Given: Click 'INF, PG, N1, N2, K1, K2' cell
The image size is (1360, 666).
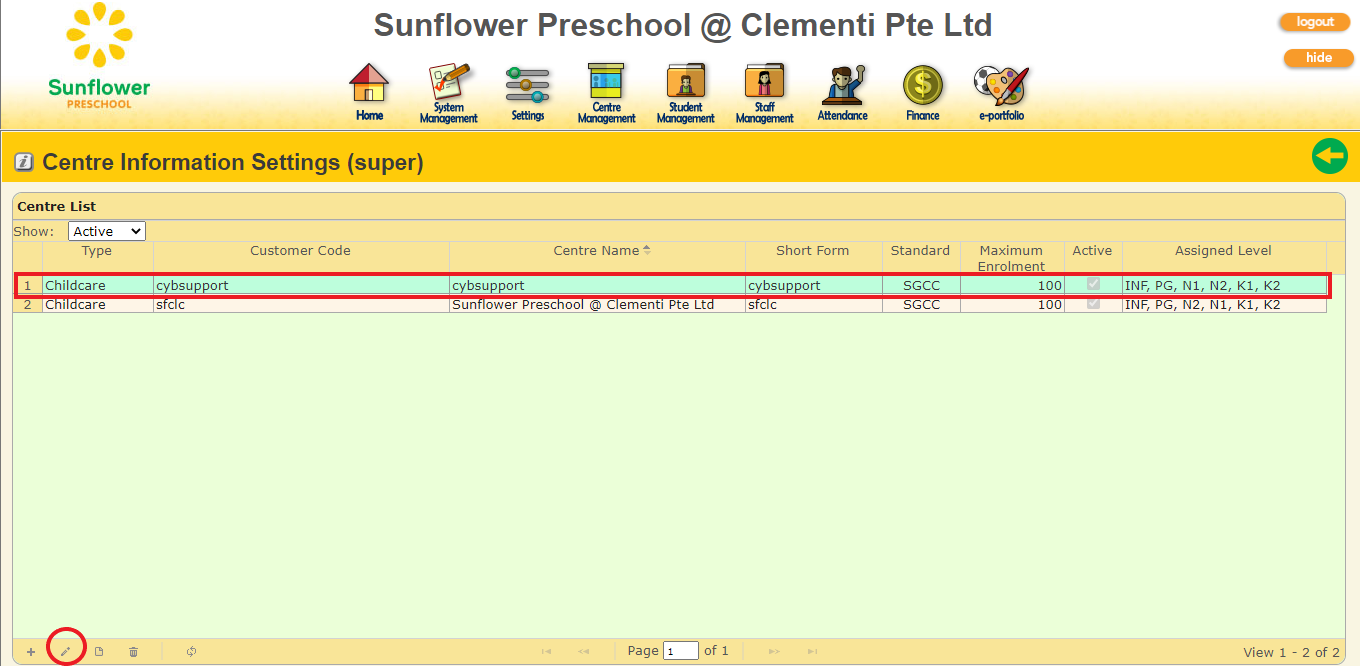Looking at the screenshot, I should click(1224, 285).
